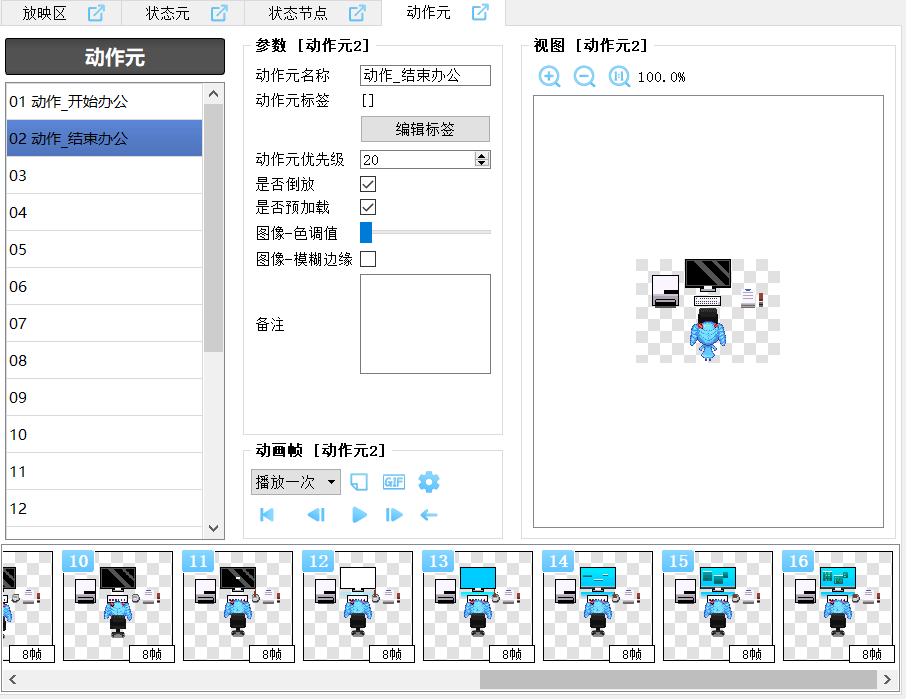Screen dimensions: 906x699
Task: Click the sticky note icon beside play mode
Action: coord(359,482)
